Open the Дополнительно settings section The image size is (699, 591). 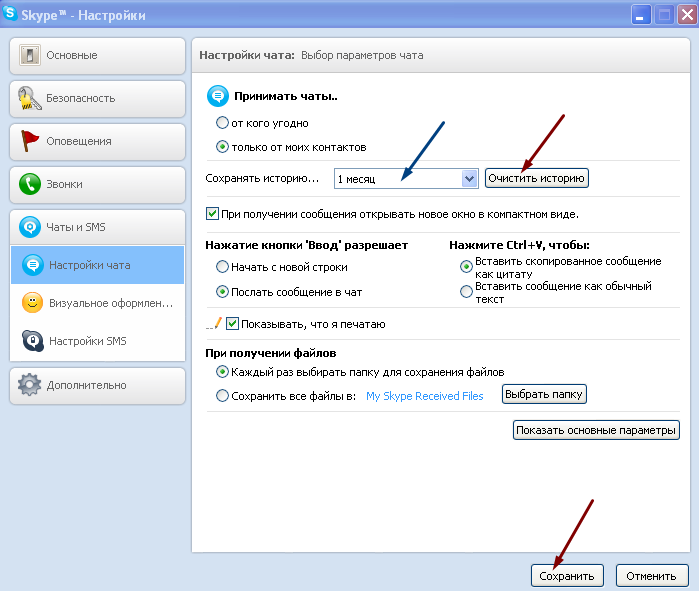97,386
